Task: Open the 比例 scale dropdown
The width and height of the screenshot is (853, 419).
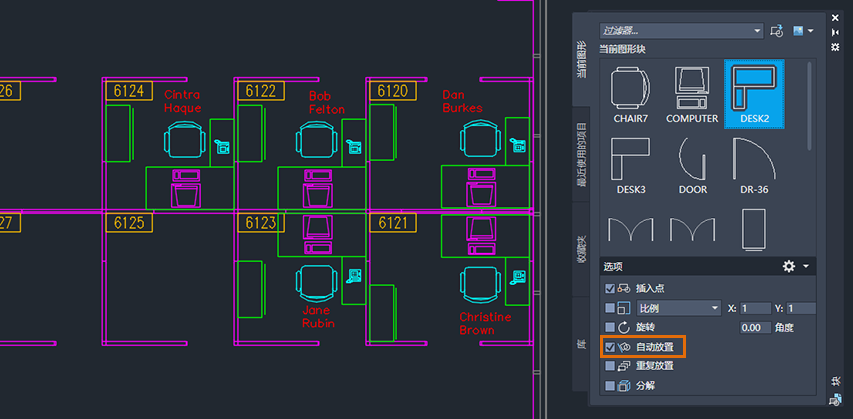Action: [x=679, y=309]
